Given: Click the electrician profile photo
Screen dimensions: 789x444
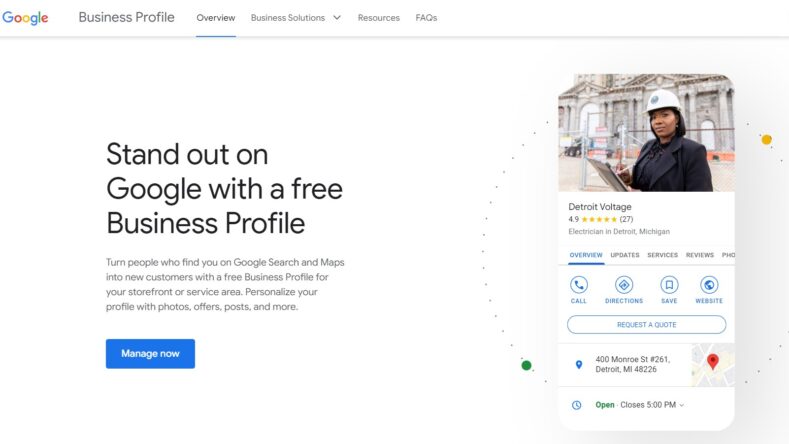Looking at the screenshot, I should (x=646, y=132).
